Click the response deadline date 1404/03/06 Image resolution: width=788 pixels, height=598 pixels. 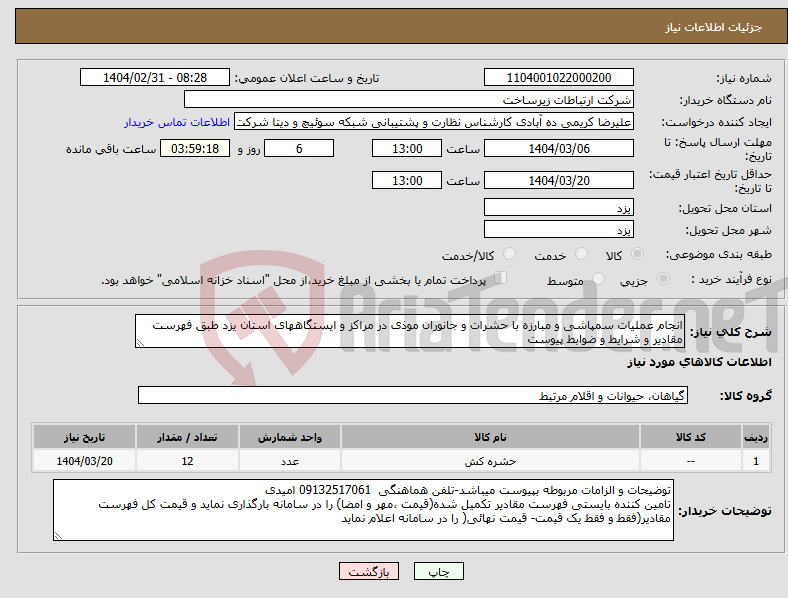pos(558,148)
